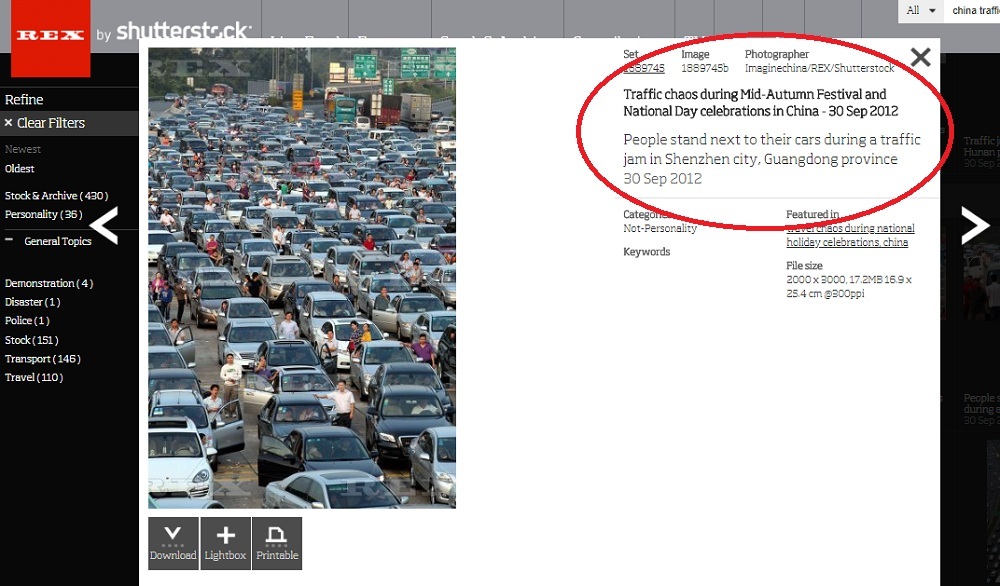This screenshot has height=586, width=1000.
Task: Go to the previous image arrow
Action: [x=104, y=225]
